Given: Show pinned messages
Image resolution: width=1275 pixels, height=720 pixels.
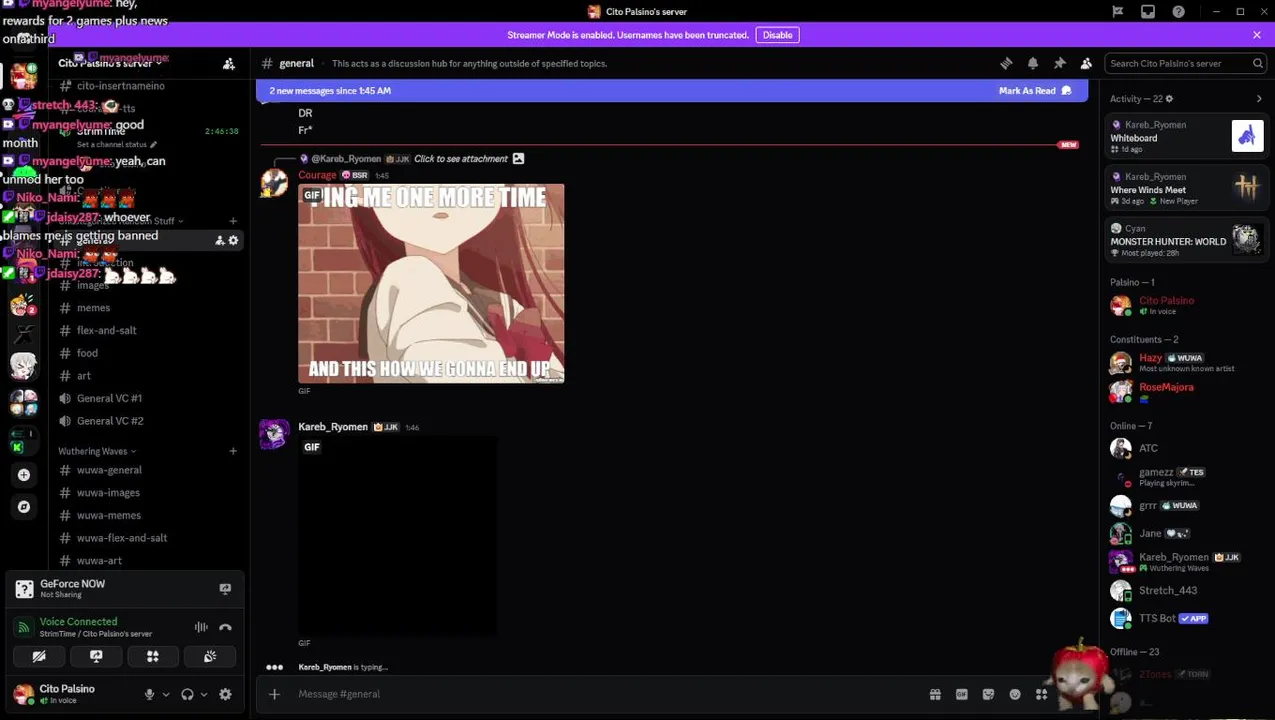Looking at the screenshot, I should pos(1060,63).
